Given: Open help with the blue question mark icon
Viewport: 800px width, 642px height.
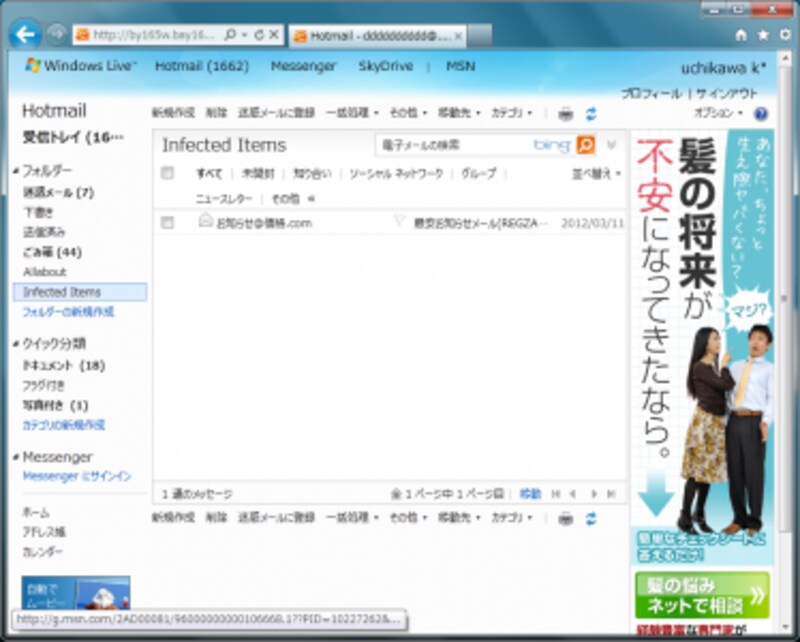Looking at the screenshot, I should click(761, 114).
